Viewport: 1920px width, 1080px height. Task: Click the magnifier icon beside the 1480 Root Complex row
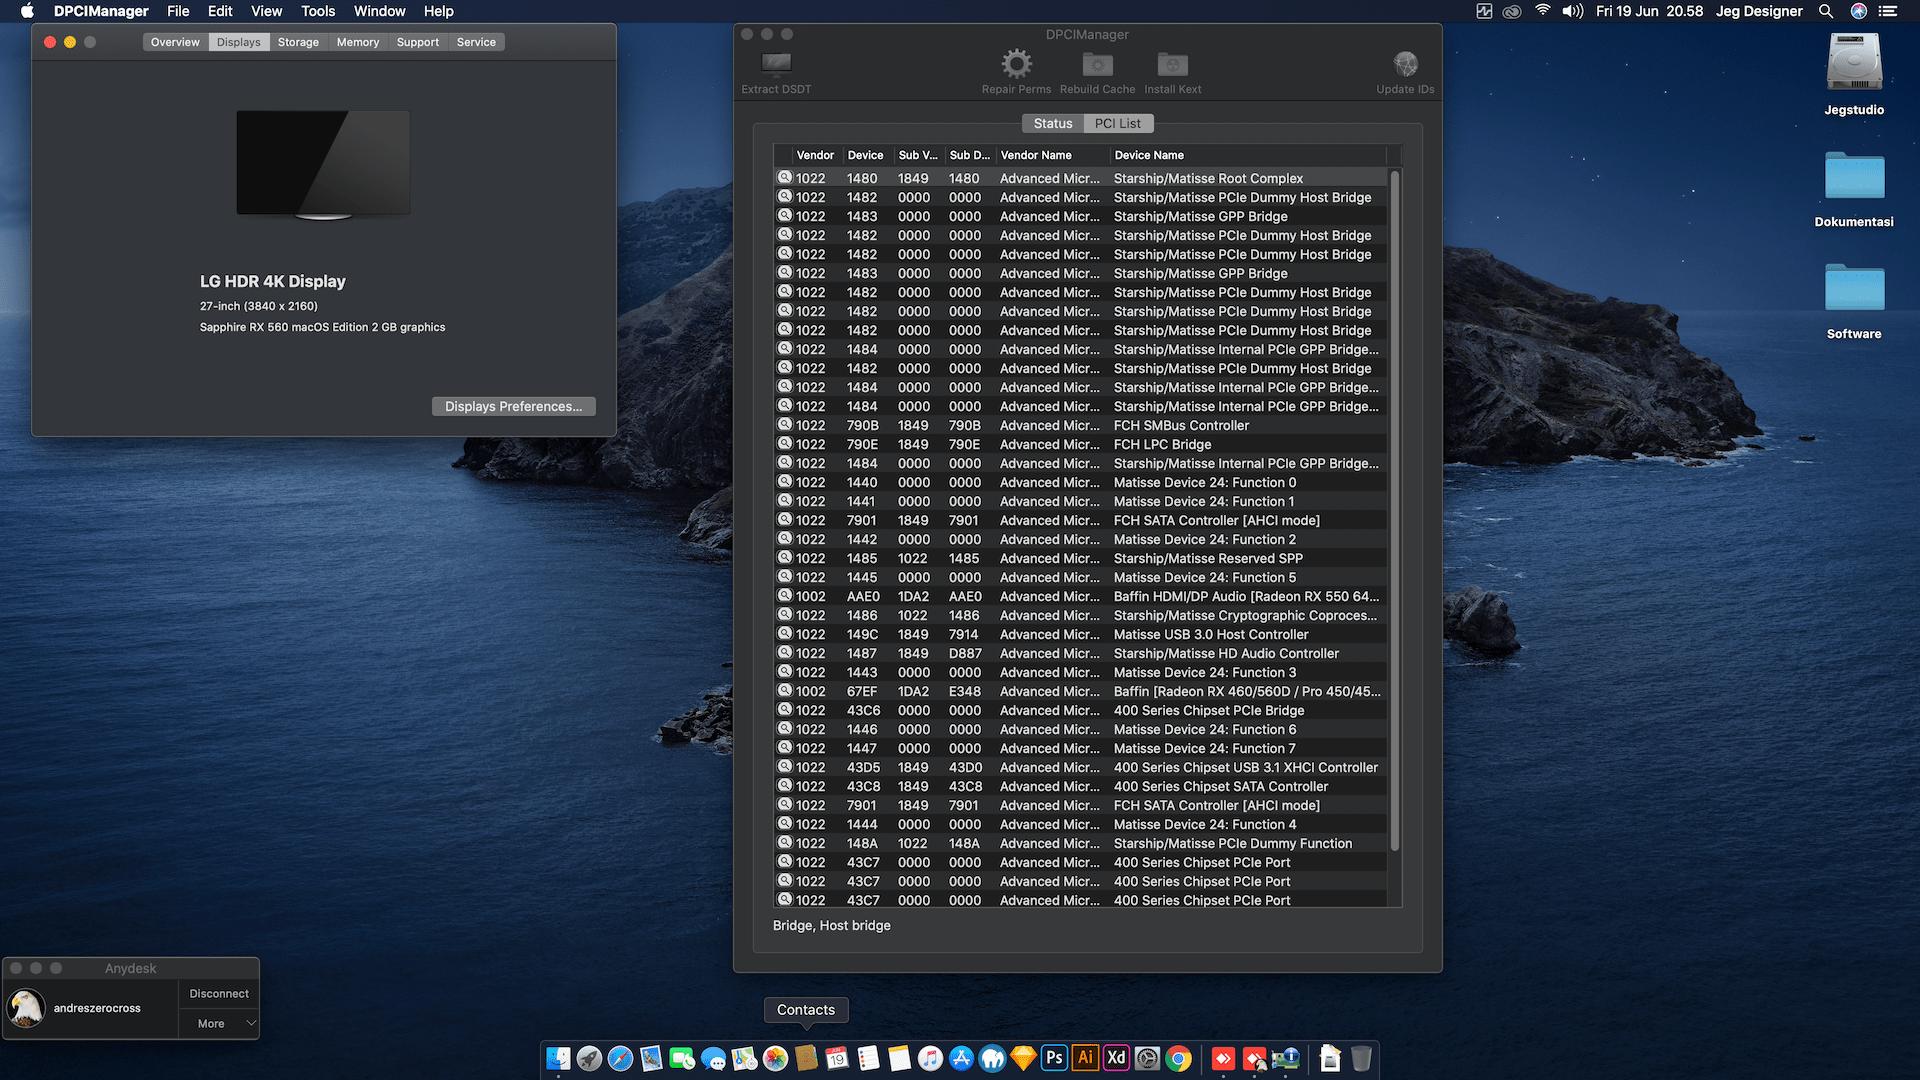(x=785, y=178)
